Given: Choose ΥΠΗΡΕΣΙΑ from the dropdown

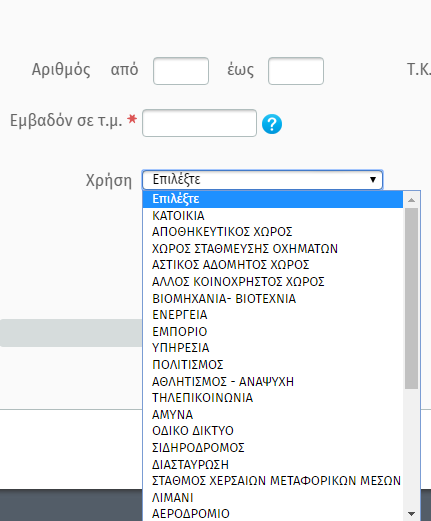Looking at the screenshot, I should pos(273,348).
